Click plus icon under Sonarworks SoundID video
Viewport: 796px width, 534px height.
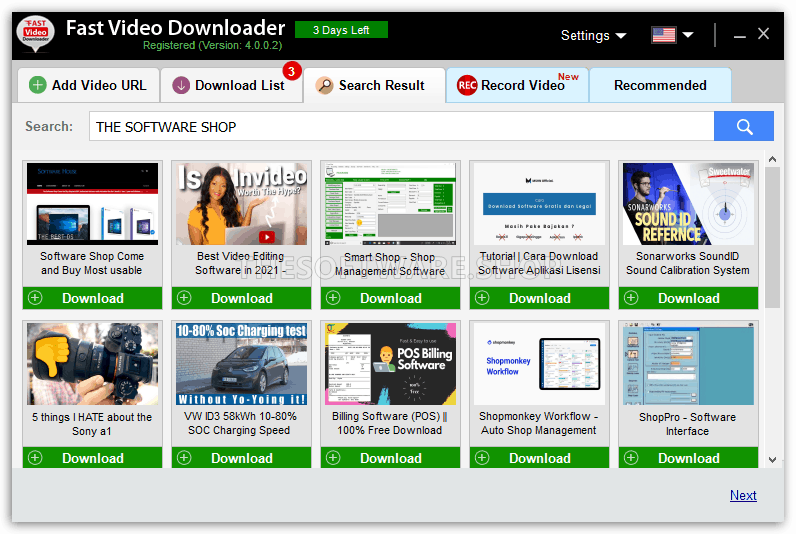click(x=631, y=297)
